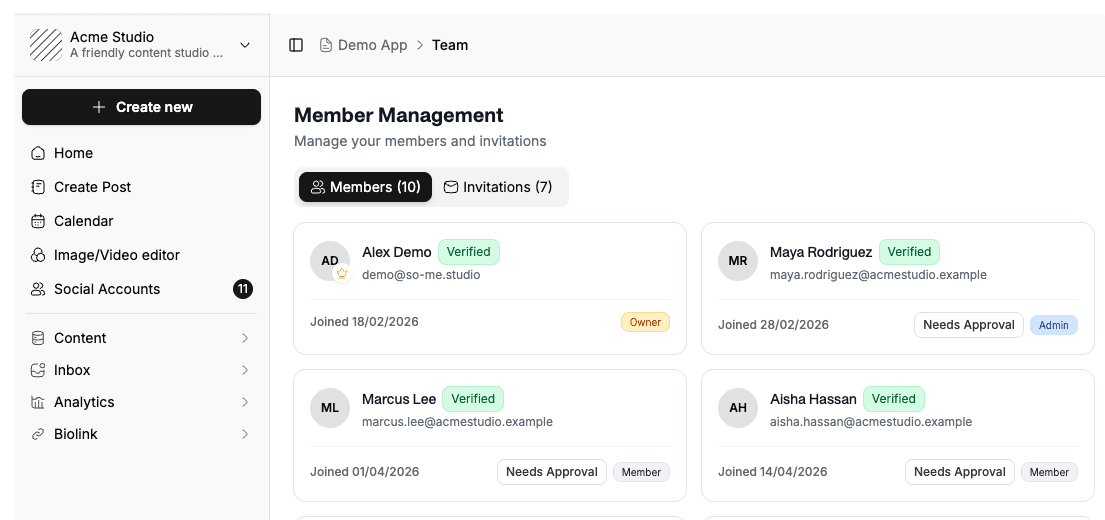Click Demo App breadcrumb link
1105x520 pixels.
[373, 45]
